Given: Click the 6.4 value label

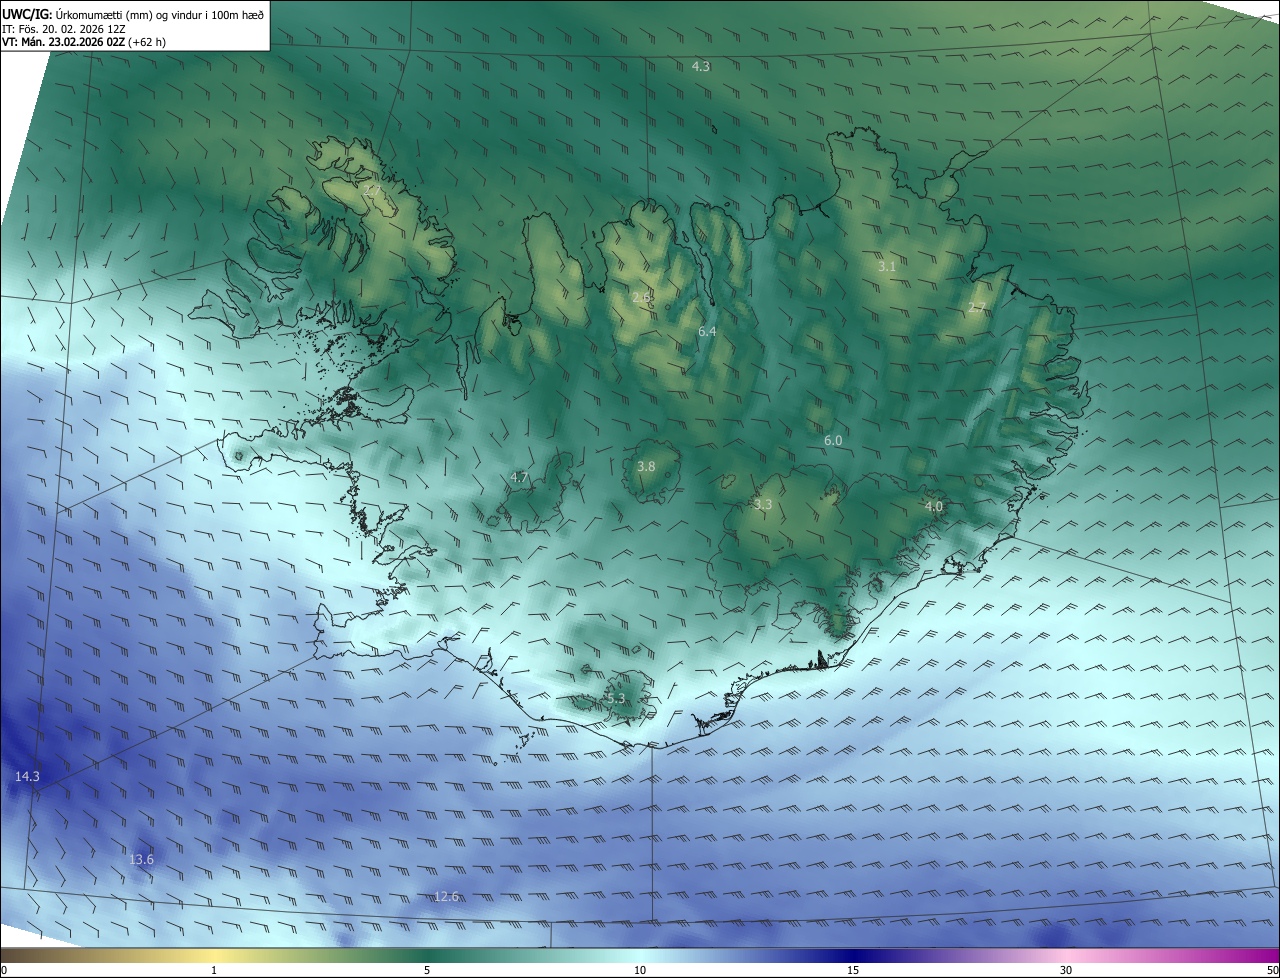Looking at the screenshot, I should tap(707, 331).
